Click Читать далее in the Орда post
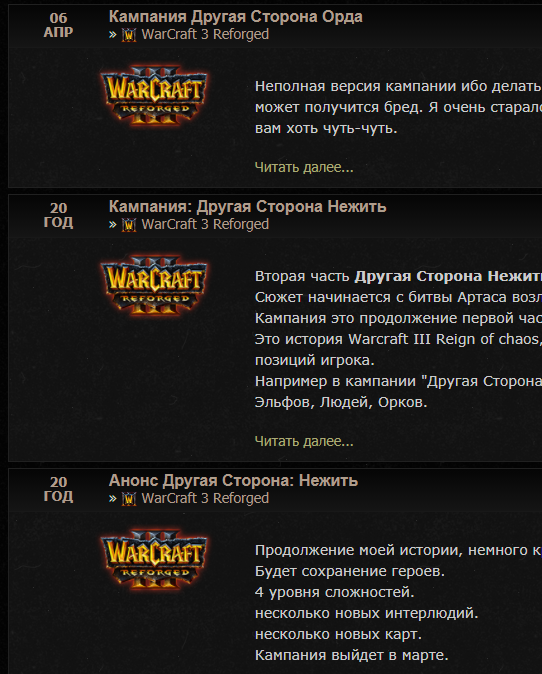Screen dimensions: 542x674 point(304,167)
